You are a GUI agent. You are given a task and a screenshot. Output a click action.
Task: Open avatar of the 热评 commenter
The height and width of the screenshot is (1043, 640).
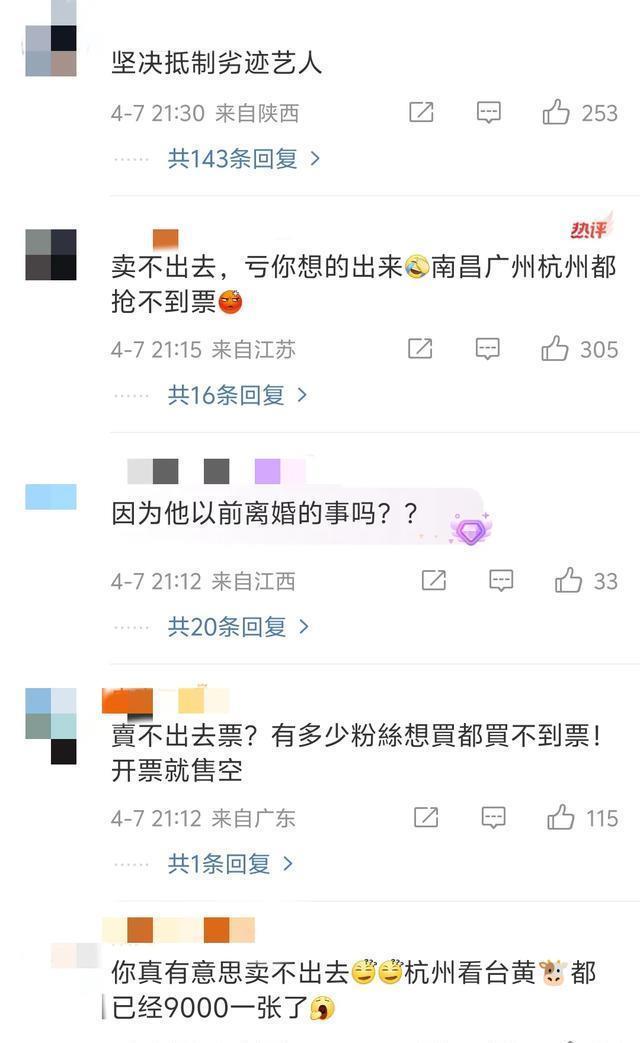[51, 254]
